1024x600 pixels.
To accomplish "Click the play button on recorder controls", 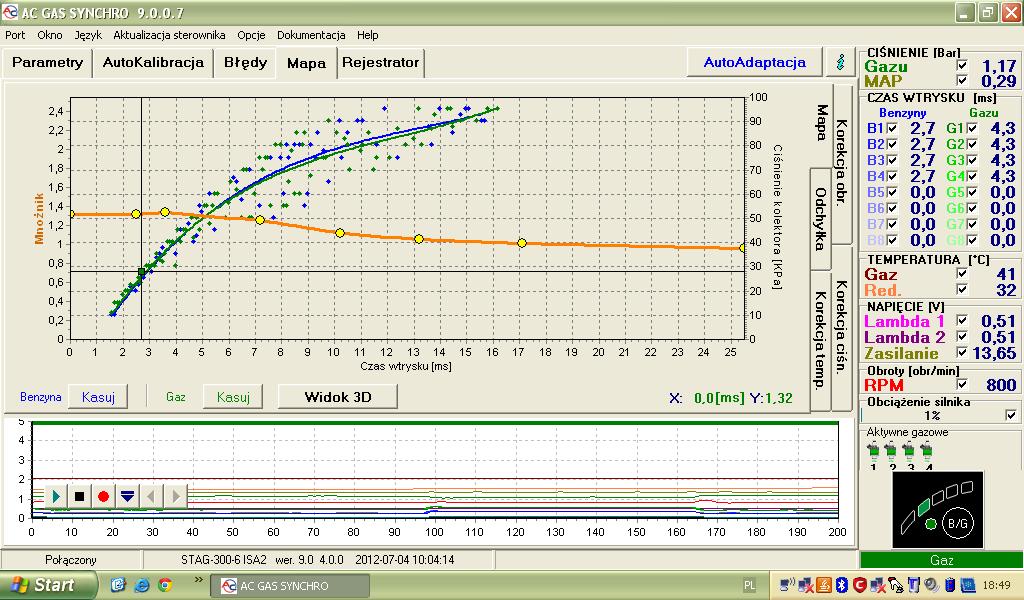I will (56, 496).
